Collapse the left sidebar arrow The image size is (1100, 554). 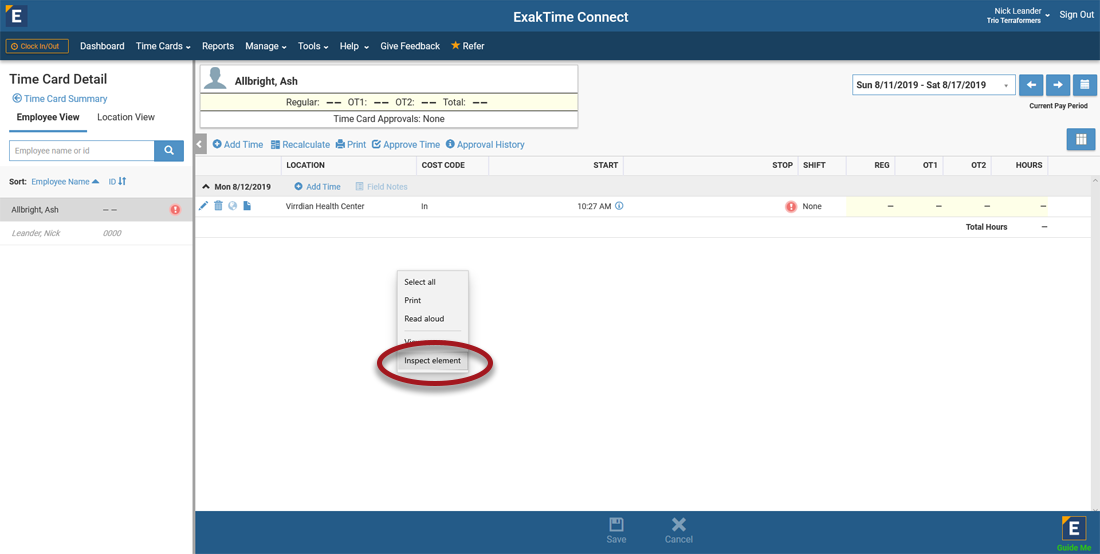[x=200, y=144]
